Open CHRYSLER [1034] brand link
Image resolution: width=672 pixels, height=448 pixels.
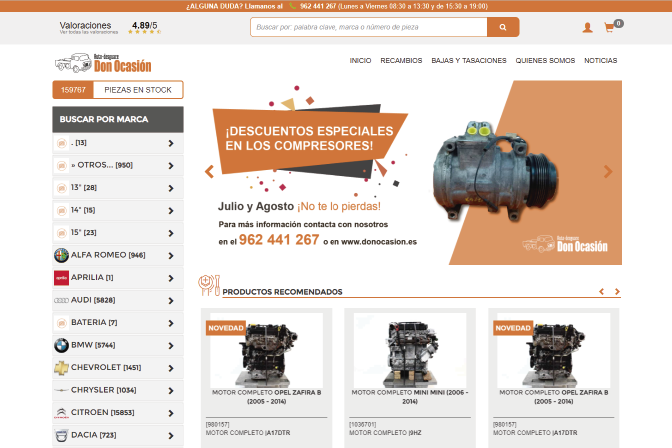103,390
